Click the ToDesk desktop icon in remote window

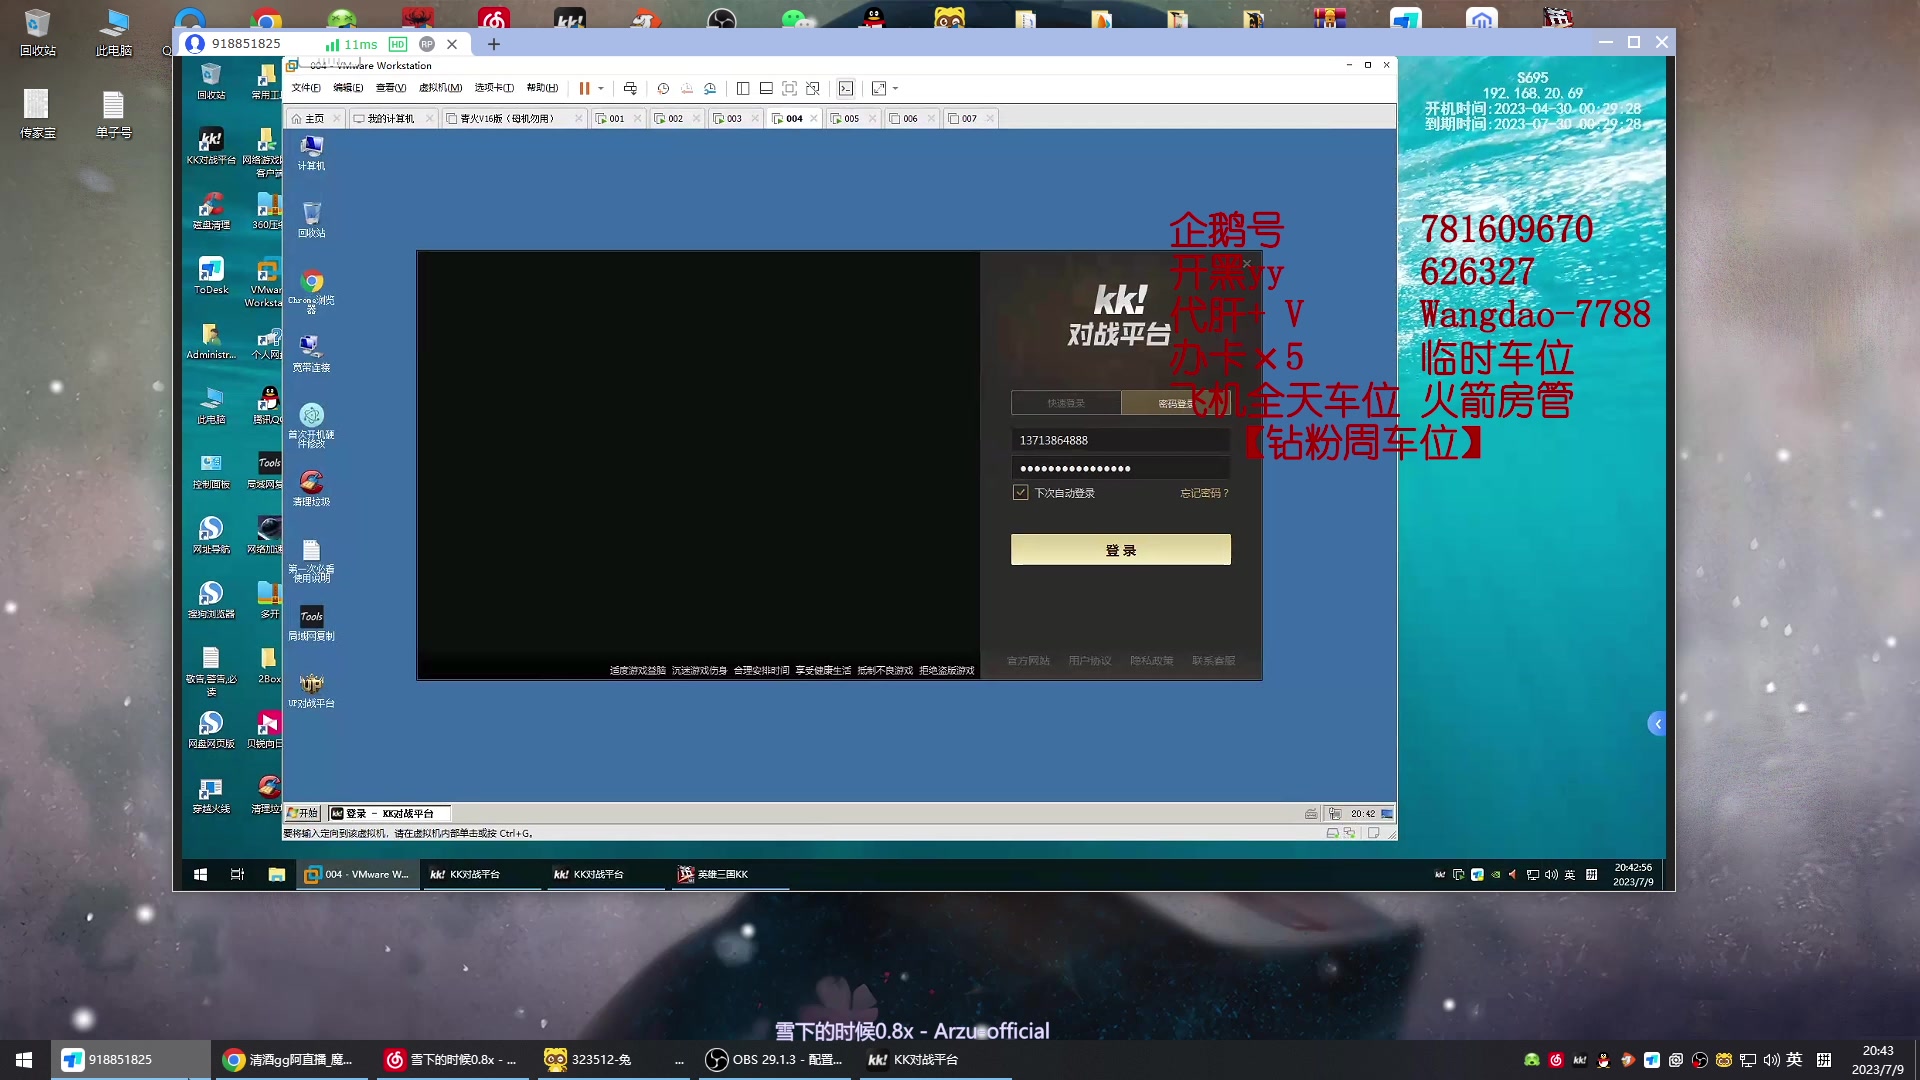211,275
